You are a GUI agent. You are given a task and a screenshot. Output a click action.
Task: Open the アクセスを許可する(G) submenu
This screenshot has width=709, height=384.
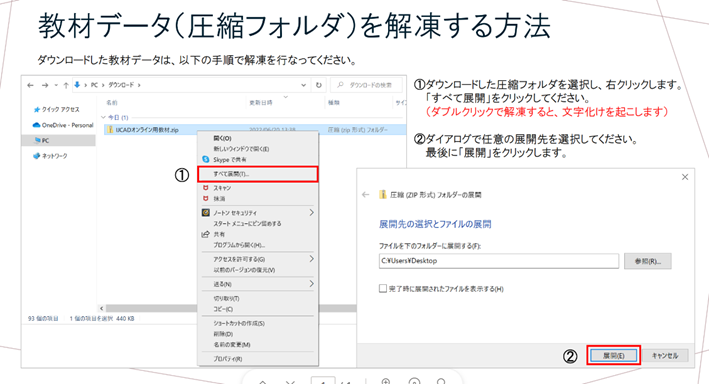[x=258, y=260]
